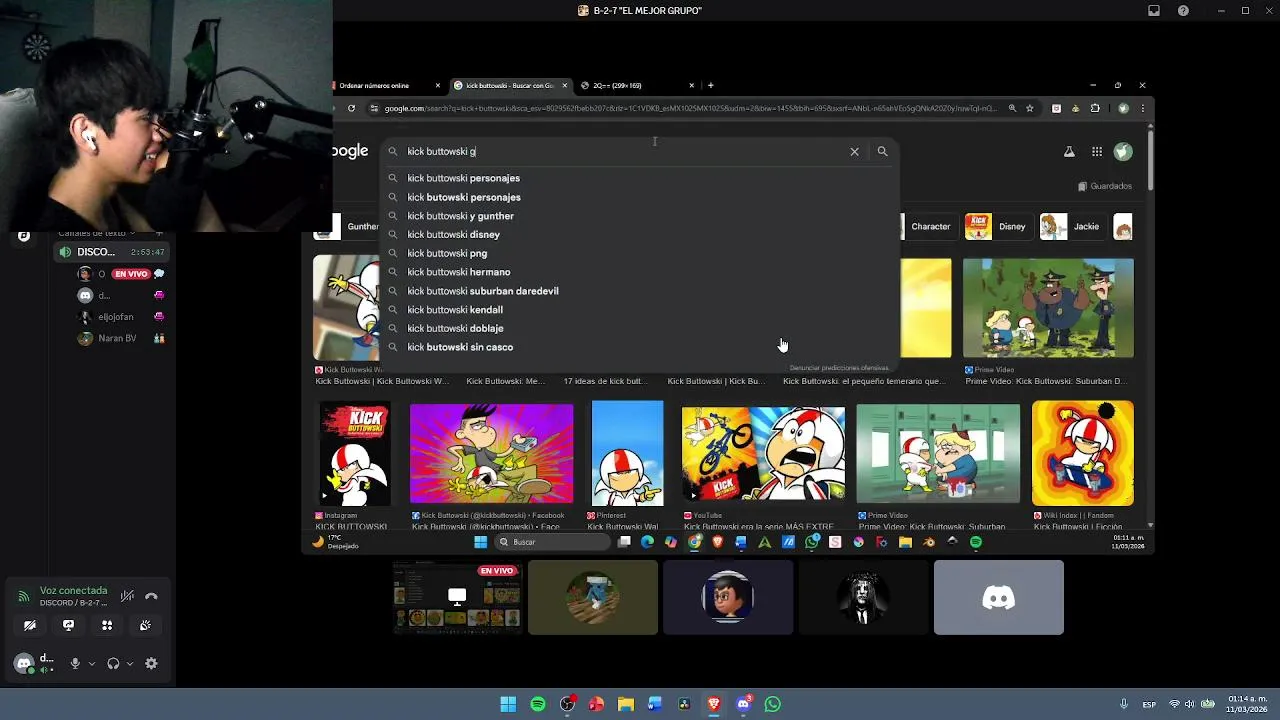The width and height of the screenshot is (1280, 720).
Task: Open browser extensions puzzle icon
Action: (x=1095, y=108)
